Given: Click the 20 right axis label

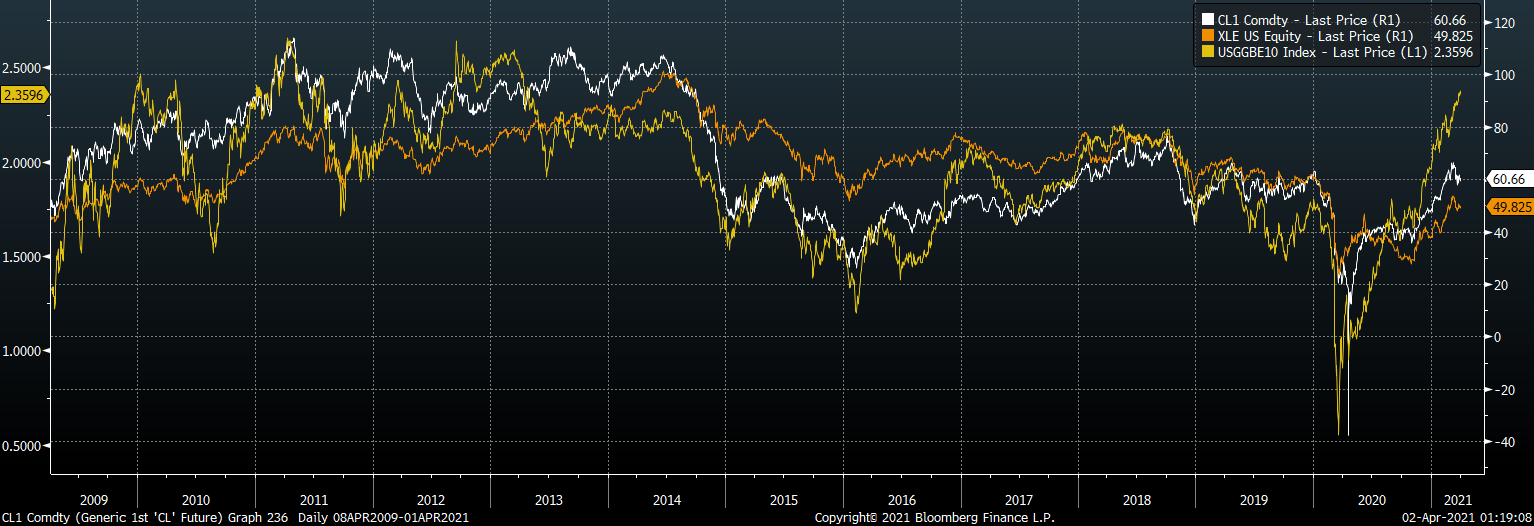Looking at the screenshot, I should (x=1500, y=285).
